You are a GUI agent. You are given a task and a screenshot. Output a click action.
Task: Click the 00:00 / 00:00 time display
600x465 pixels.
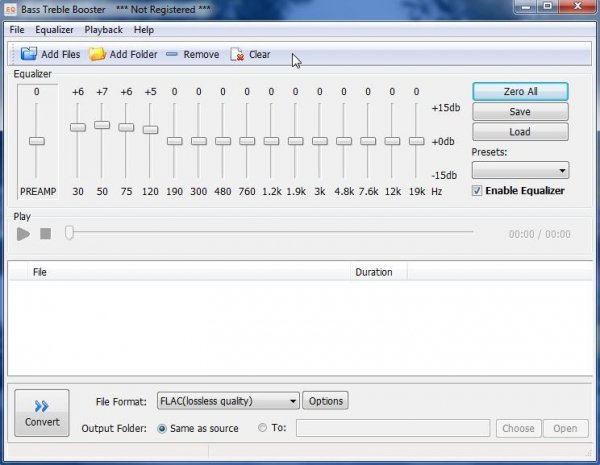pos(539,234)
